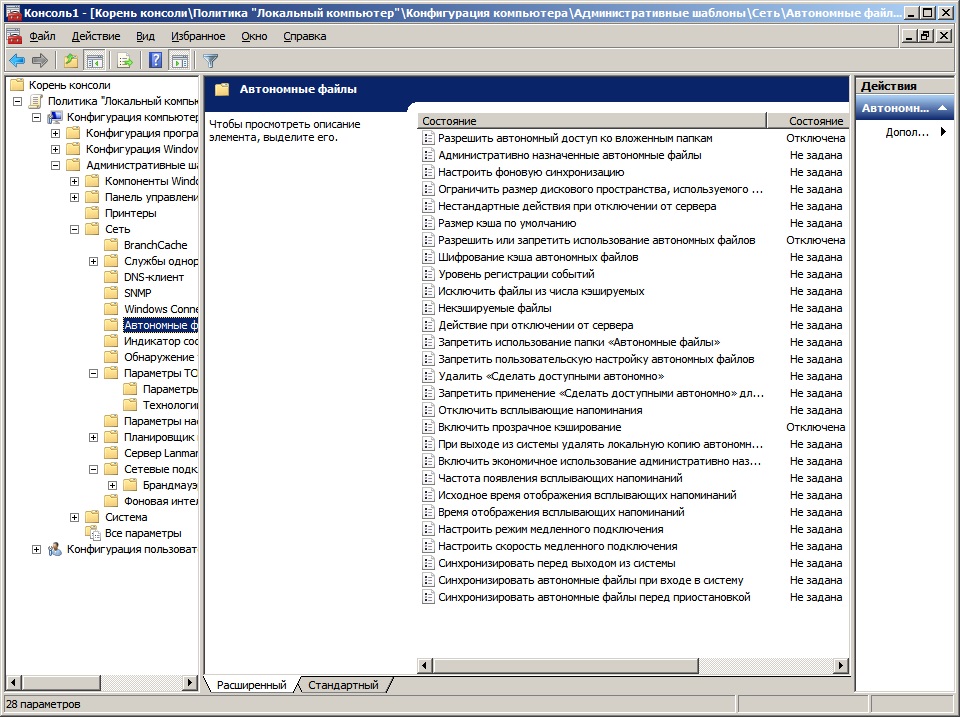960x717 pixels.
Task: Expand the Компоненты Windows tree node
Action: (74, 181)
